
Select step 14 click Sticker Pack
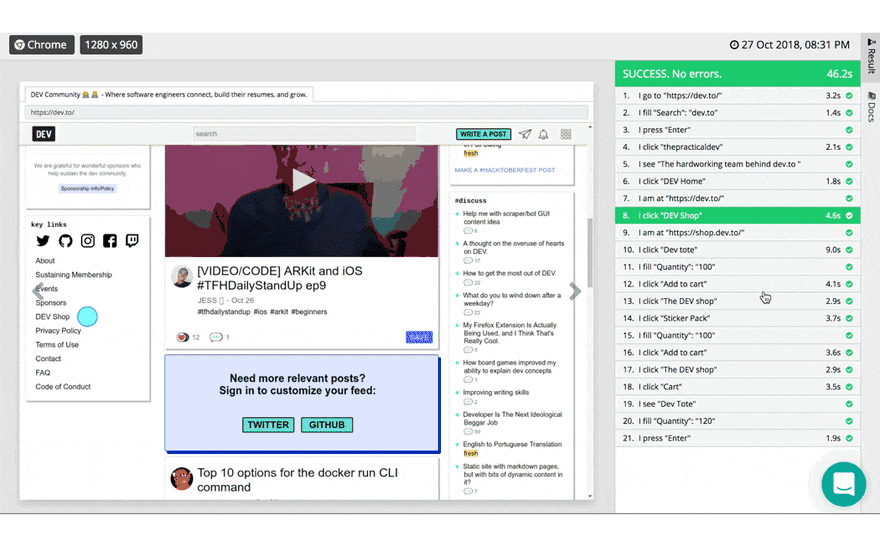pyautogui.click(x=737, y=318)
